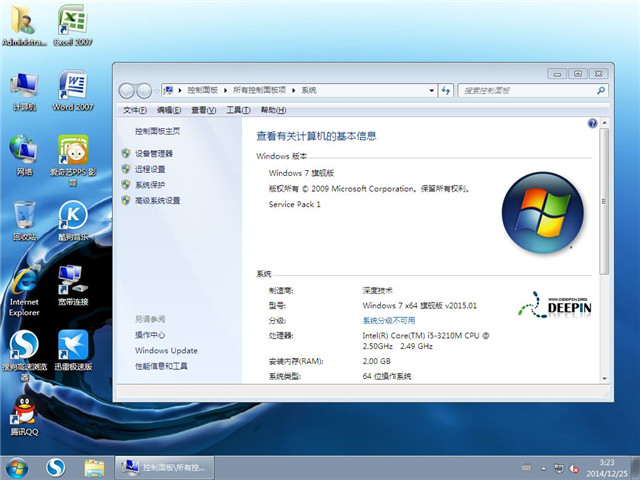
Task: Launch Word 2007 desktop shortcut
Action: point(73,91)
